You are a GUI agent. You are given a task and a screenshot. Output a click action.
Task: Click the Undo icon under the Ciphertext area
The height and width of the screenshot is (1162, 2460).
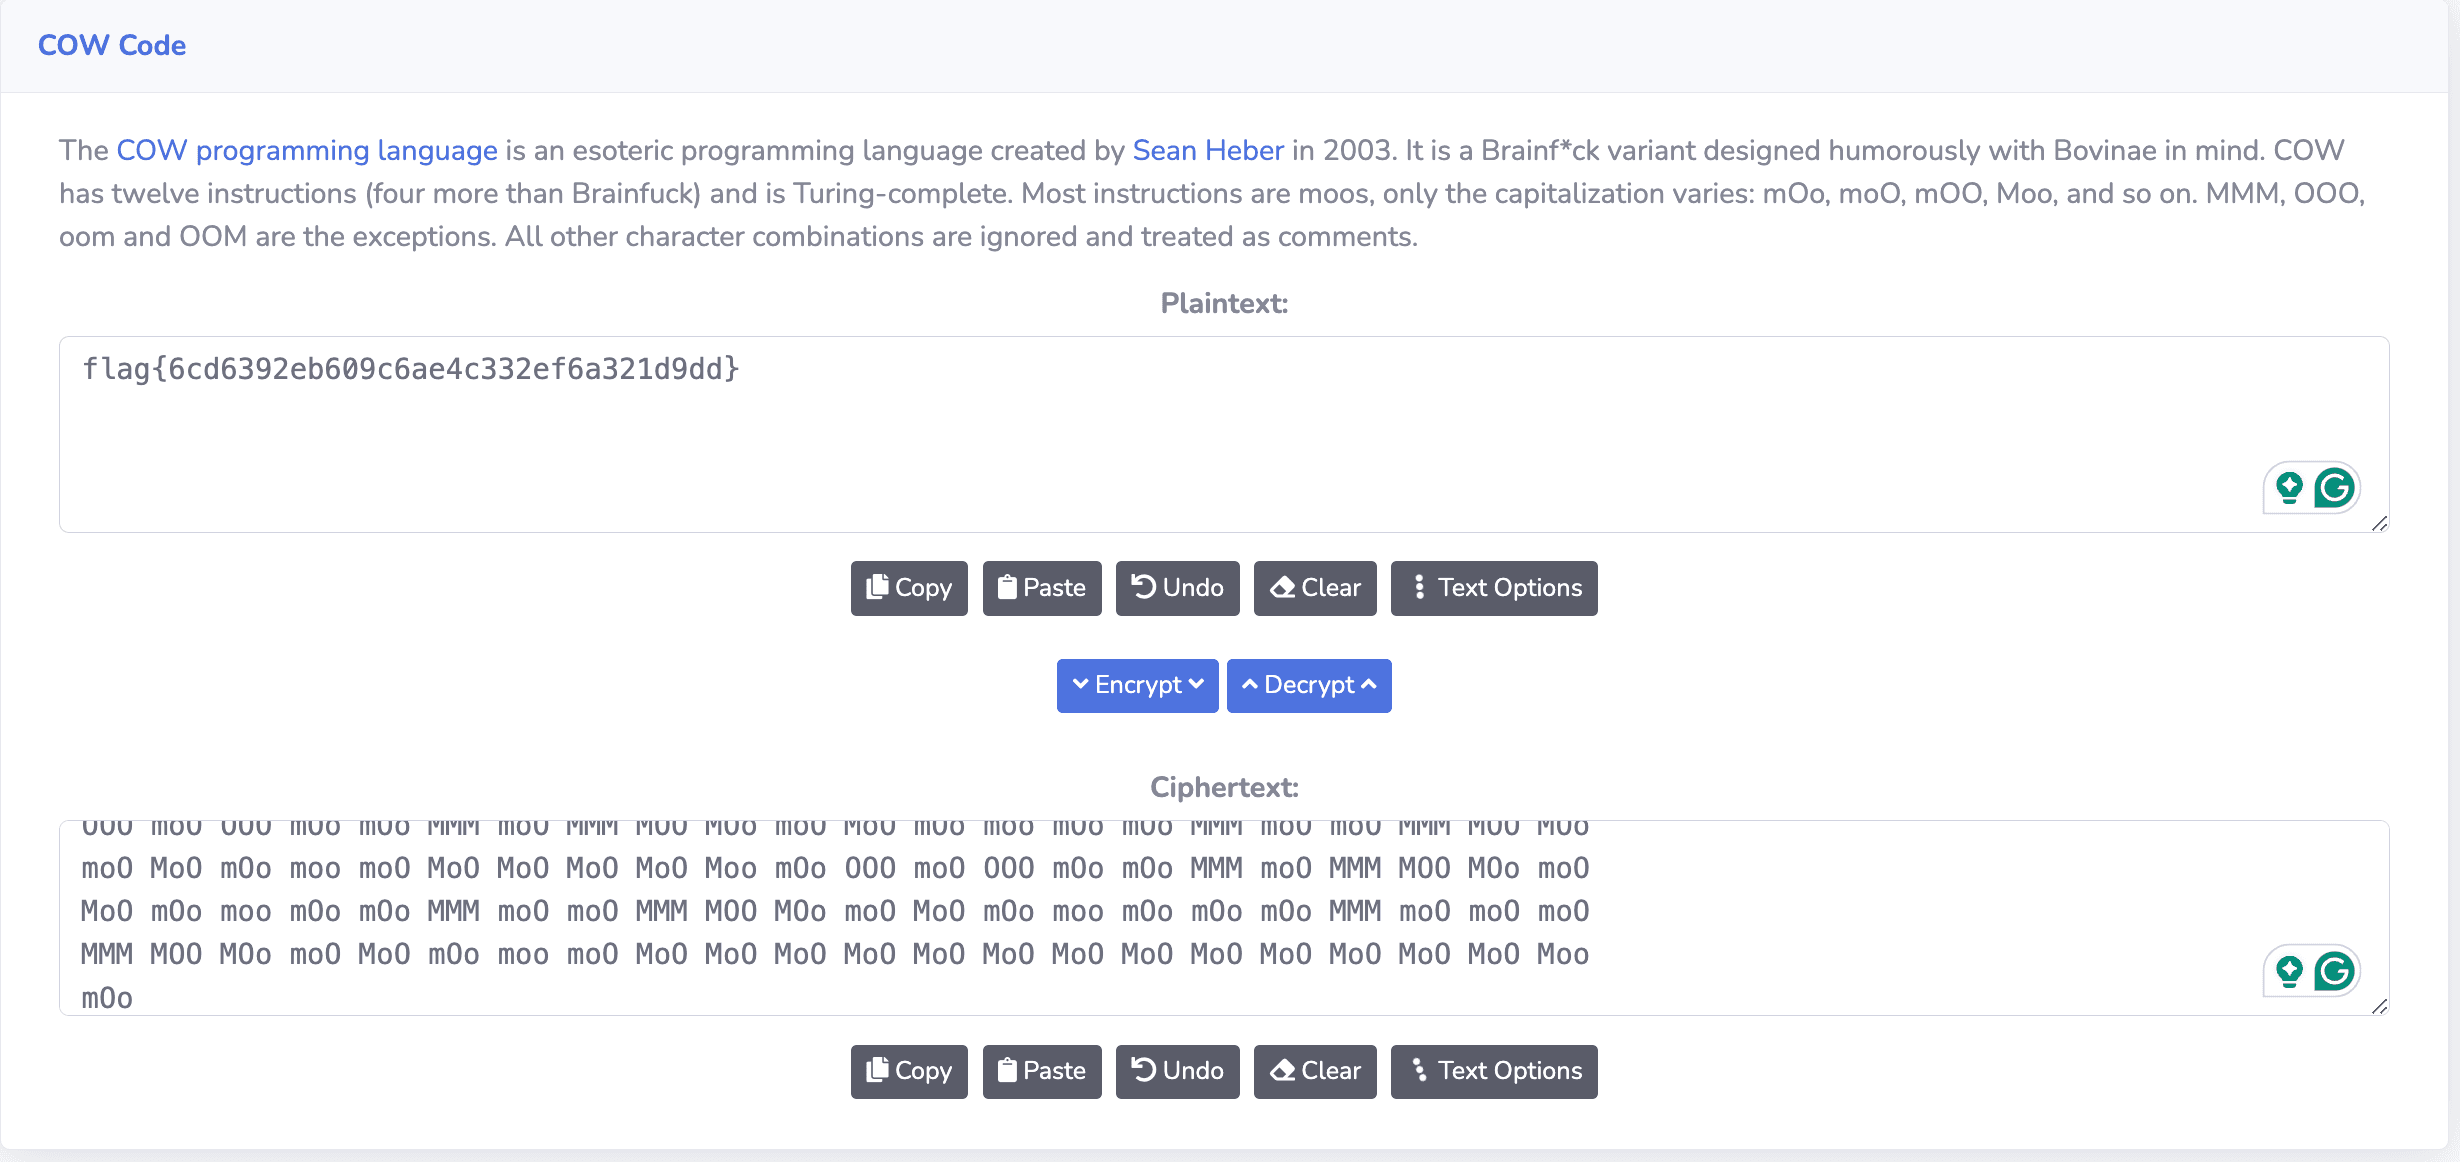click(1143, 1071)
